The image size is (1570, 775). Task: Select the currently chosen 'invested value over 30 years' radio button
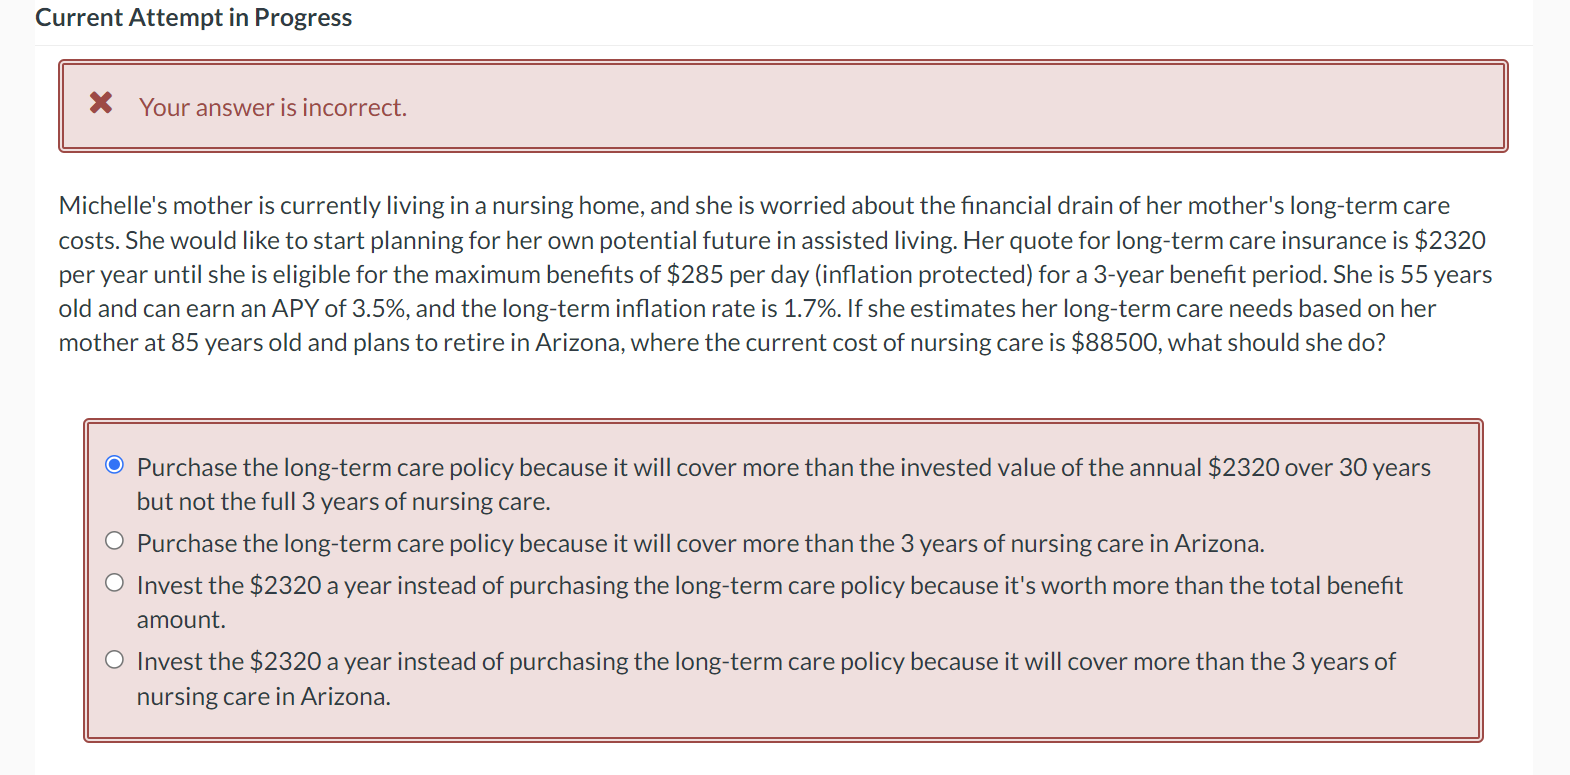115,464
